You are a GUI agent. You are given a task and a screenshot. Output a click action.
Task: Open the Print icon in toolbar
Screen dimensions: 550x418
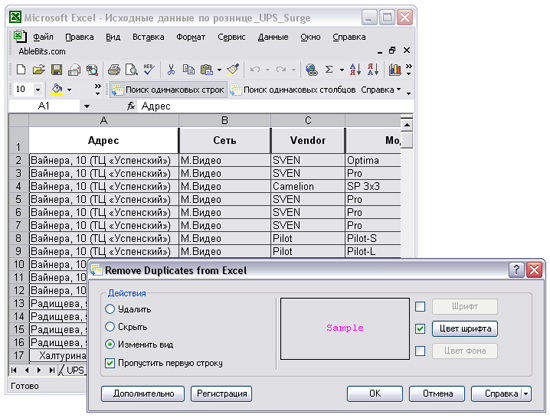point(114,70)
